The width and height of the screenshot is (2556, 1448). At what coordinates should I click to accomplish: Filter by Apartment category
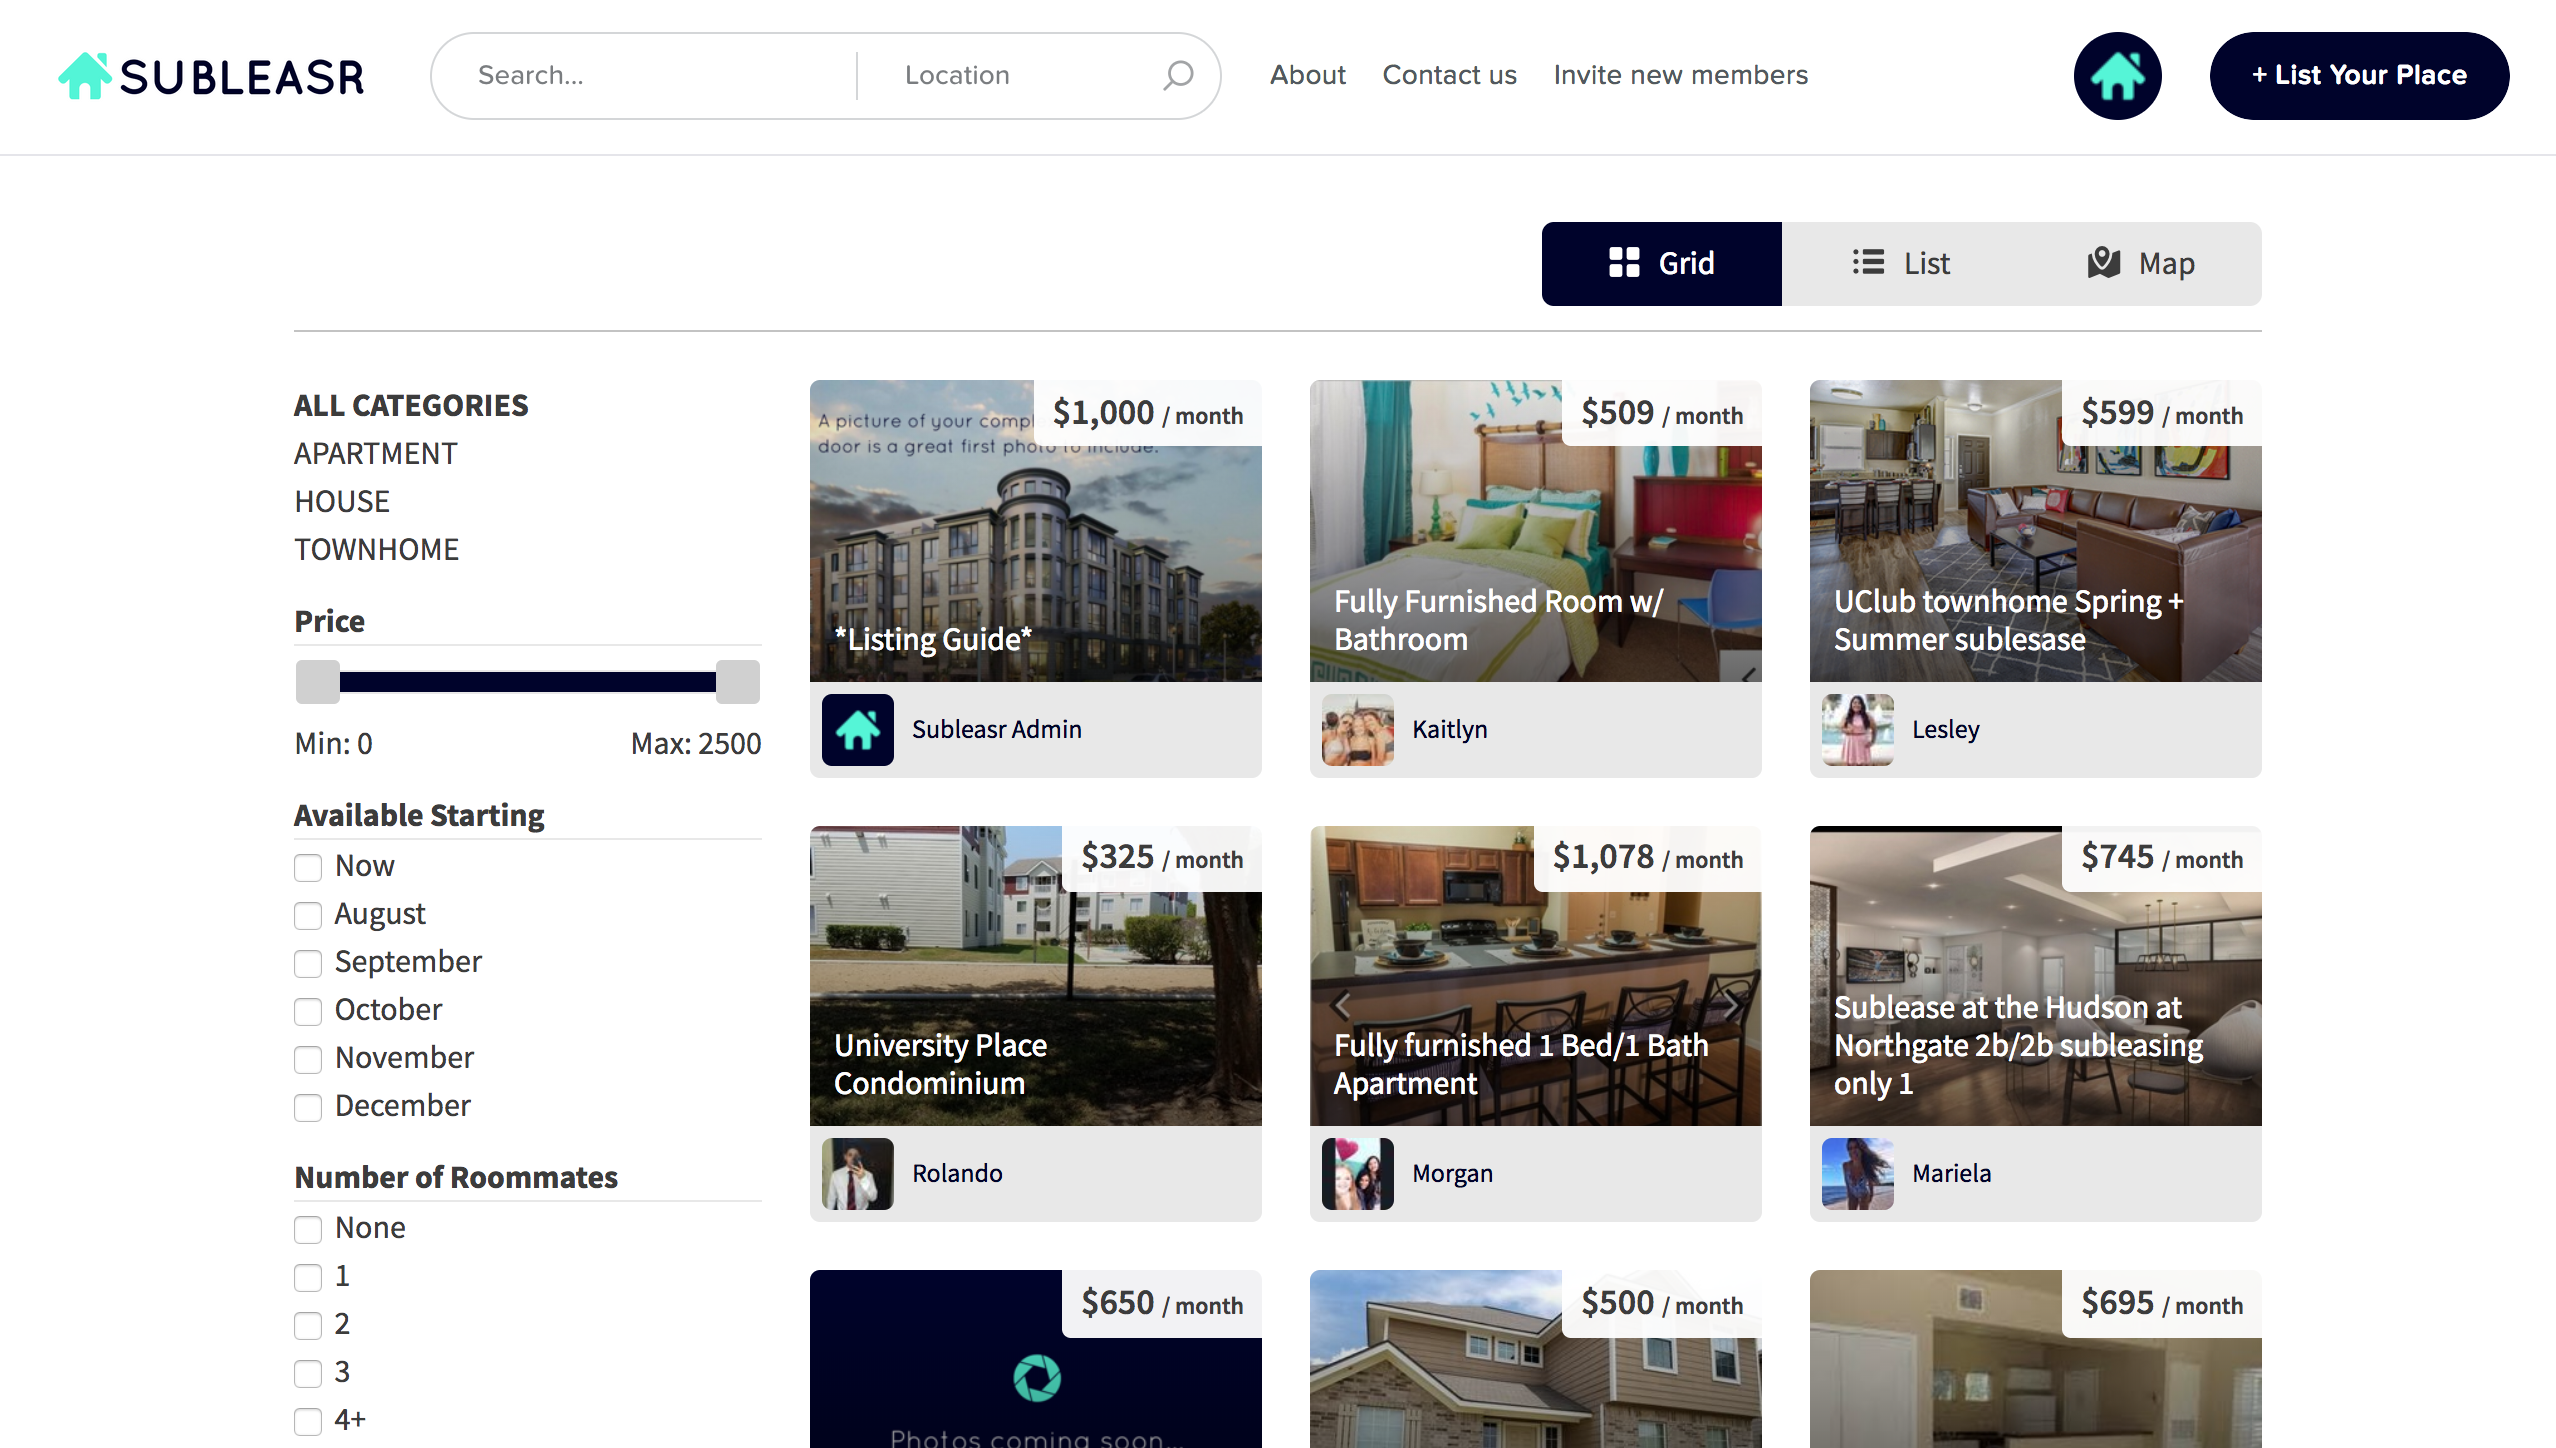375,454
